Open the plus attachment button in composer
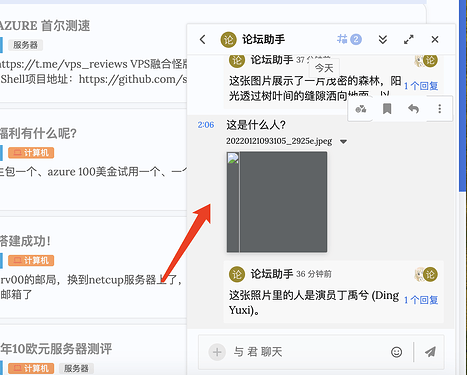This screenshot has height=375, width=467. [217, 352]
